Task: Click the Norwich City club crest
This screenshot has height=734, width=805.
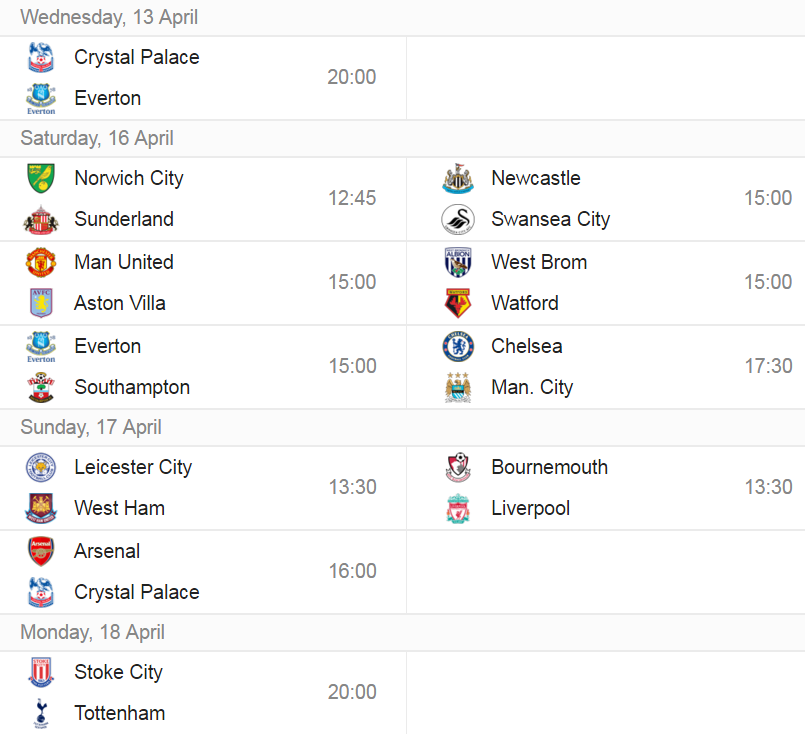Action: point(41,179)
